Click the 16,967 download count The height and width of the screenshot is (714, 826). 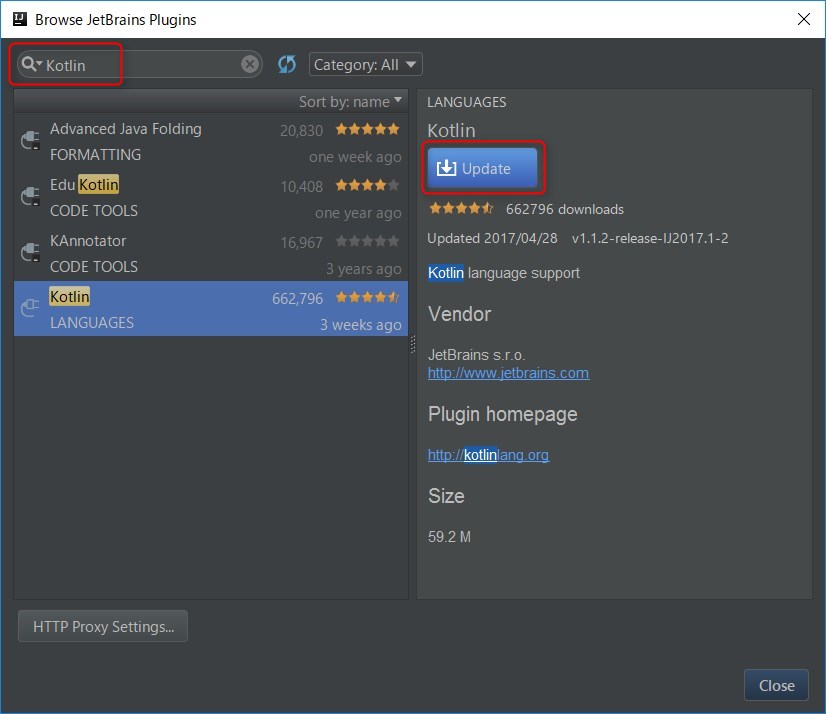(x=301, y=242)
